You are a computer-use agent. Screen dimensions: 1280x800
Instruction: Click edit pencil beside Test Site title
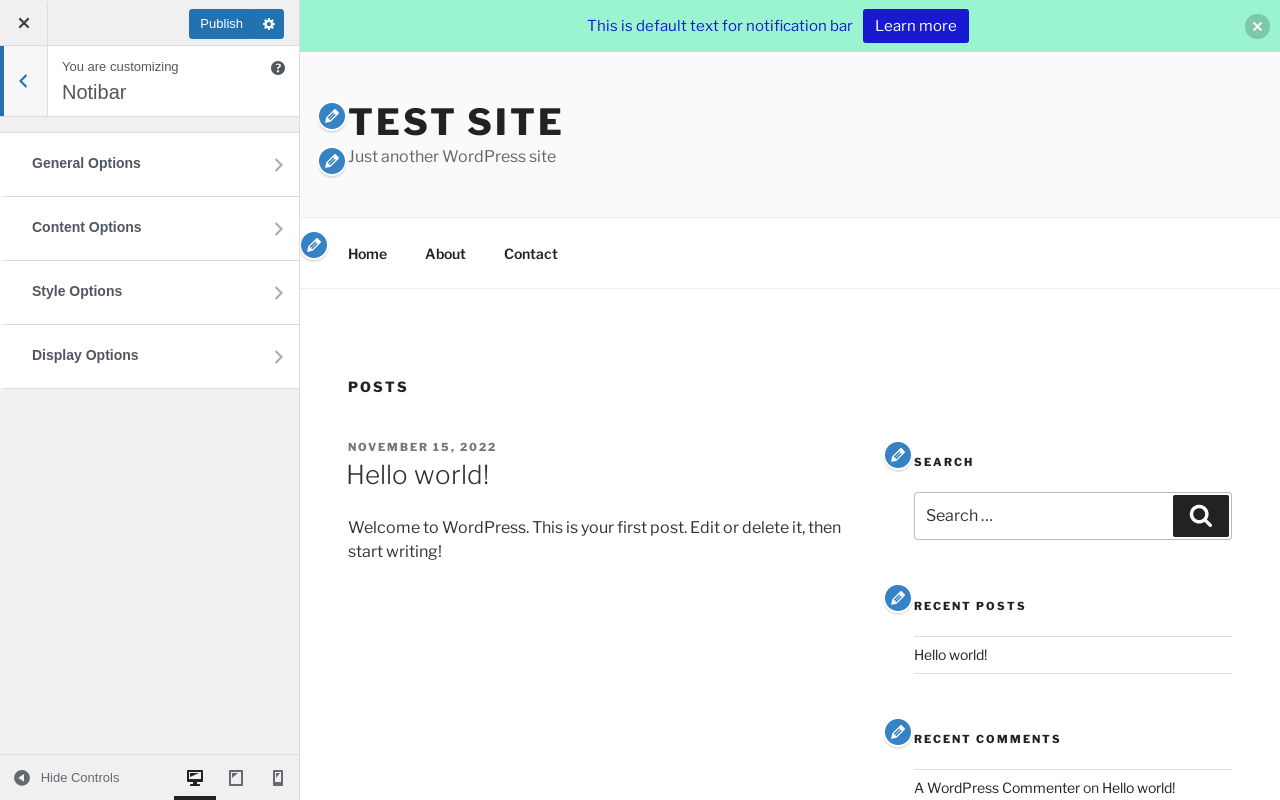332,117
